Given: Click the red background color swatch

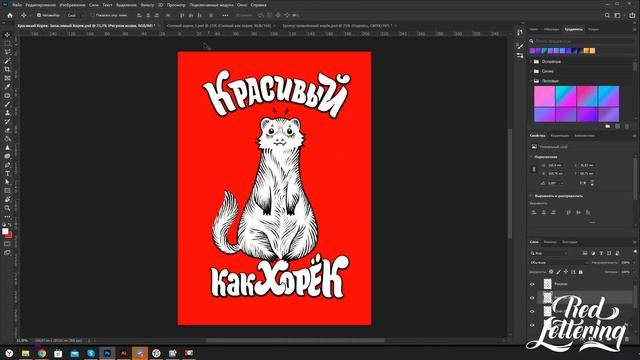Looking at the screenshot, I should click(10, 236).
